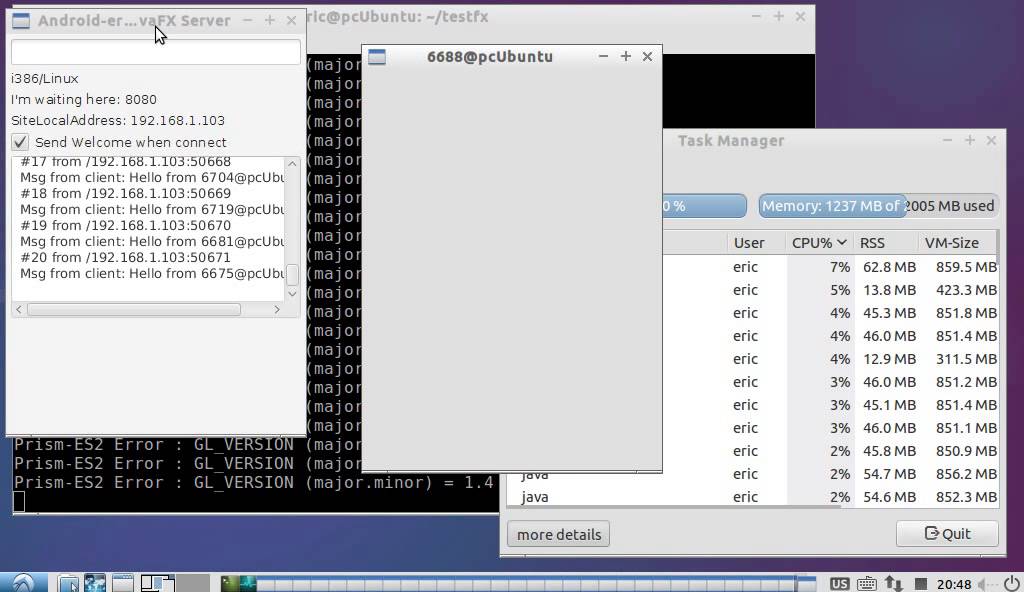Select the process row with 45.3 MB RSS
Image resolution: width=1024 pixels, height=592 pixels.
[x=830, y=312]
